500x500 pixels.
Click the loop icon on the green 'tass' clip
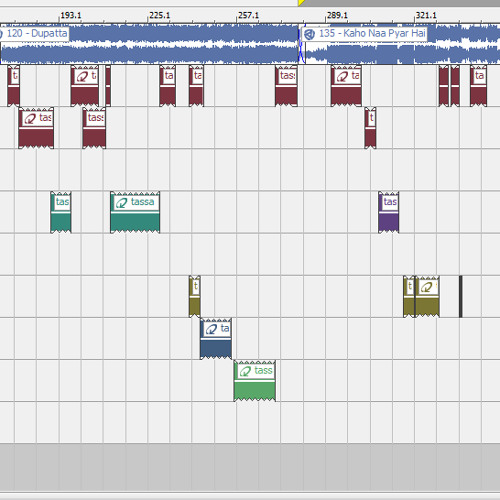[245, 371]
